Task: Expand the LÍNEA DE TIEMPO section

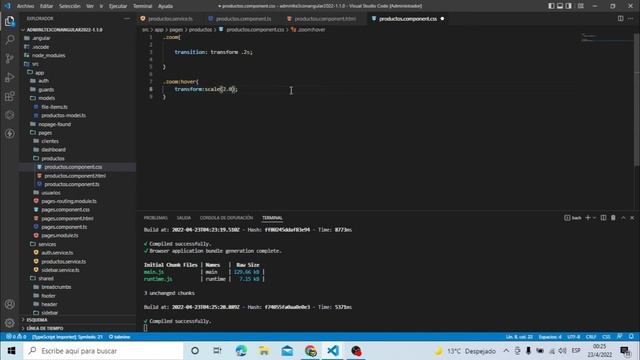Action: [45, 329]
